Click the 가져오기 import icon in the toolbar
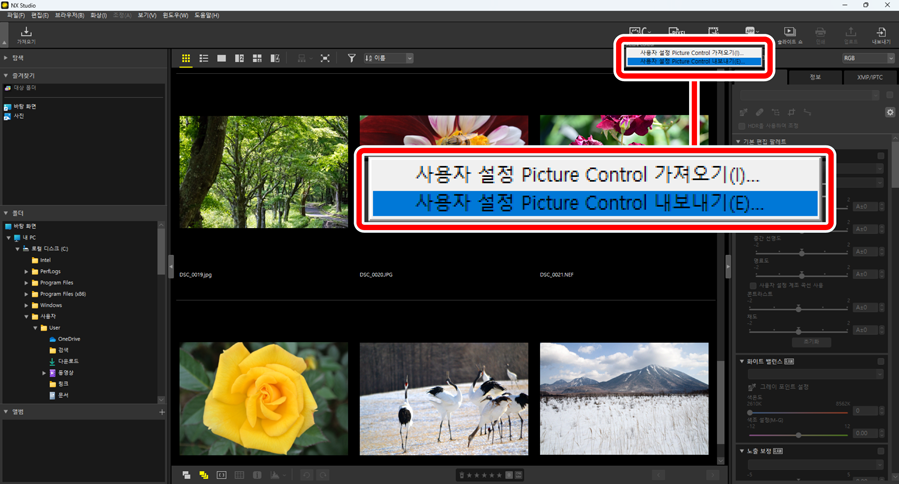The height and width of the screenshot is (484, 899). 26,35
